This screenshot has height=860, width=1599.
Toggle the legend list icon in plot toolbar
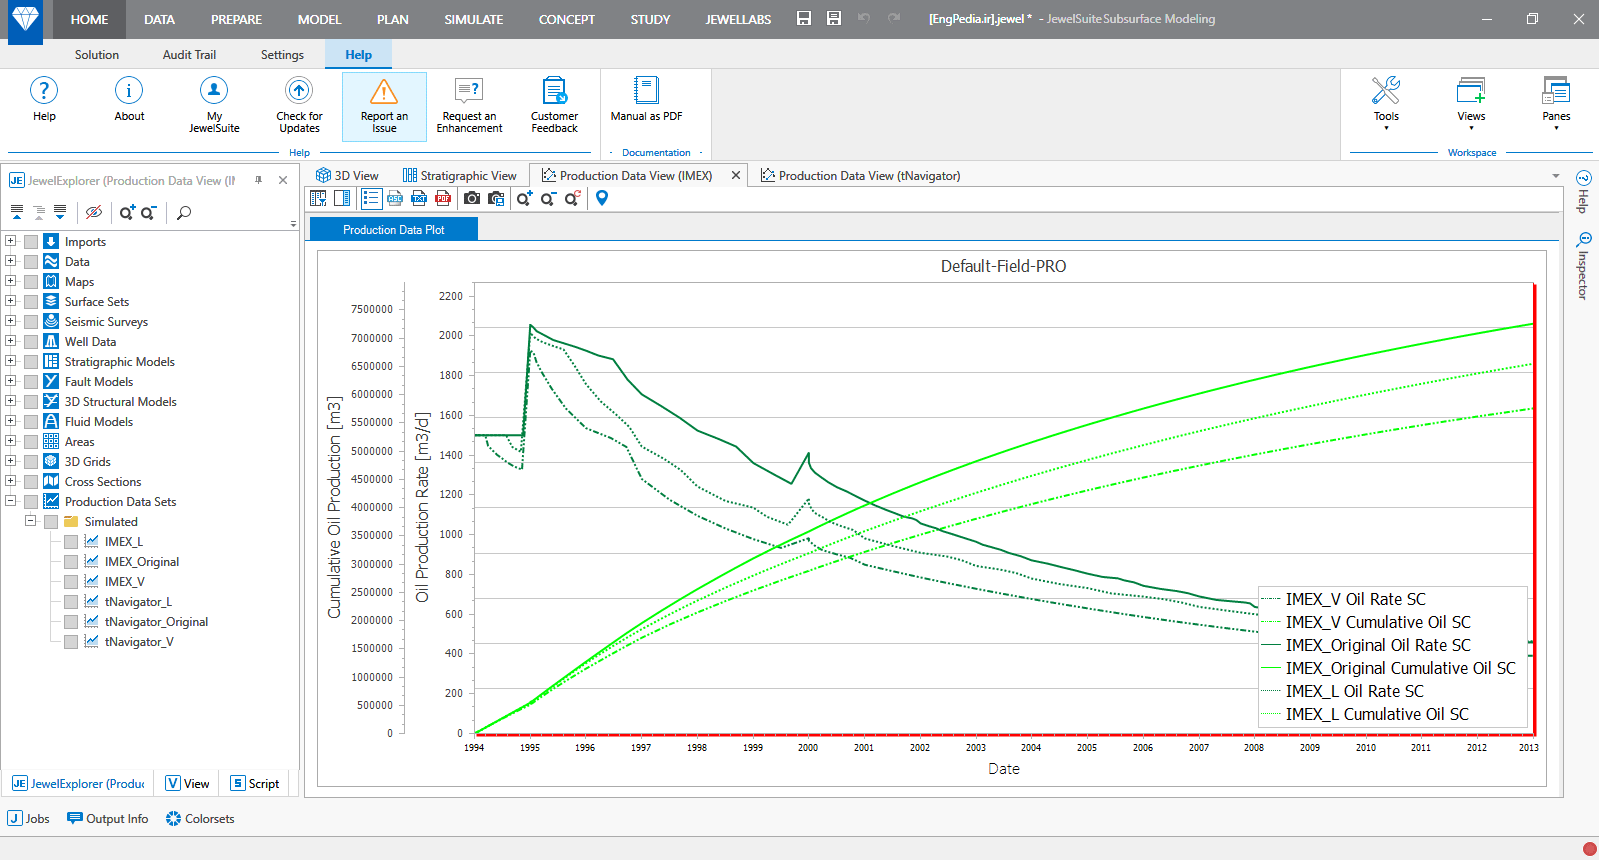pyautogui.click(x=371, y=198)
